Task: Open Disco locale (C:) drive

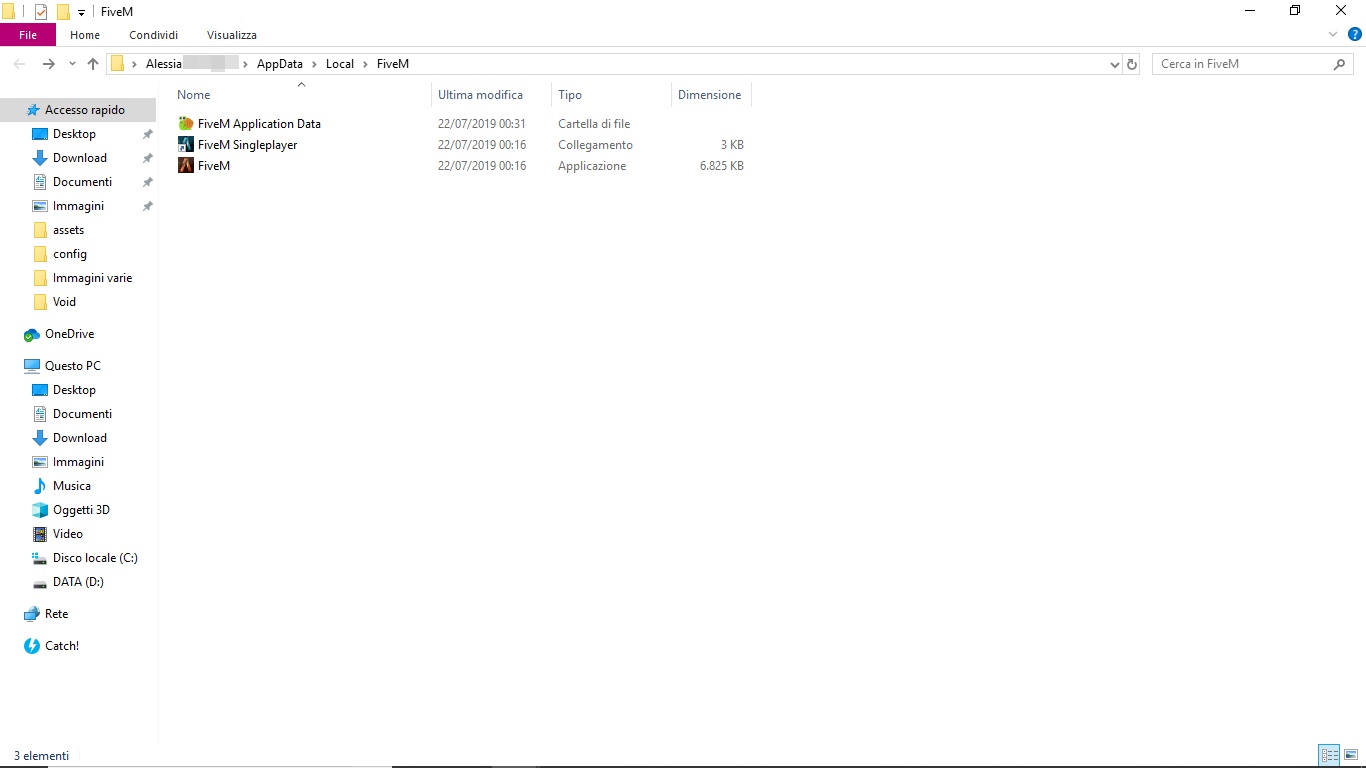Action: click(x=95, y=558)
